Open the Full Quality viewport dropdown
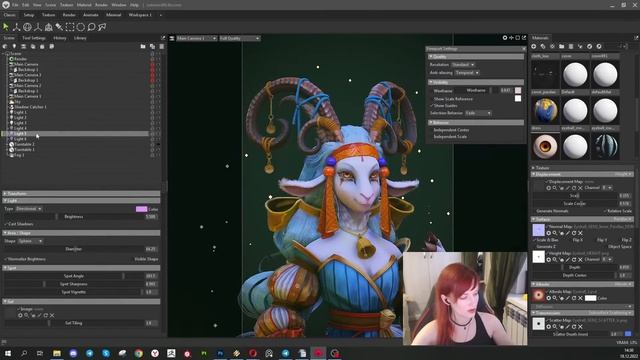640x360 pixels. pyautogui.click(x=240, y=38)
